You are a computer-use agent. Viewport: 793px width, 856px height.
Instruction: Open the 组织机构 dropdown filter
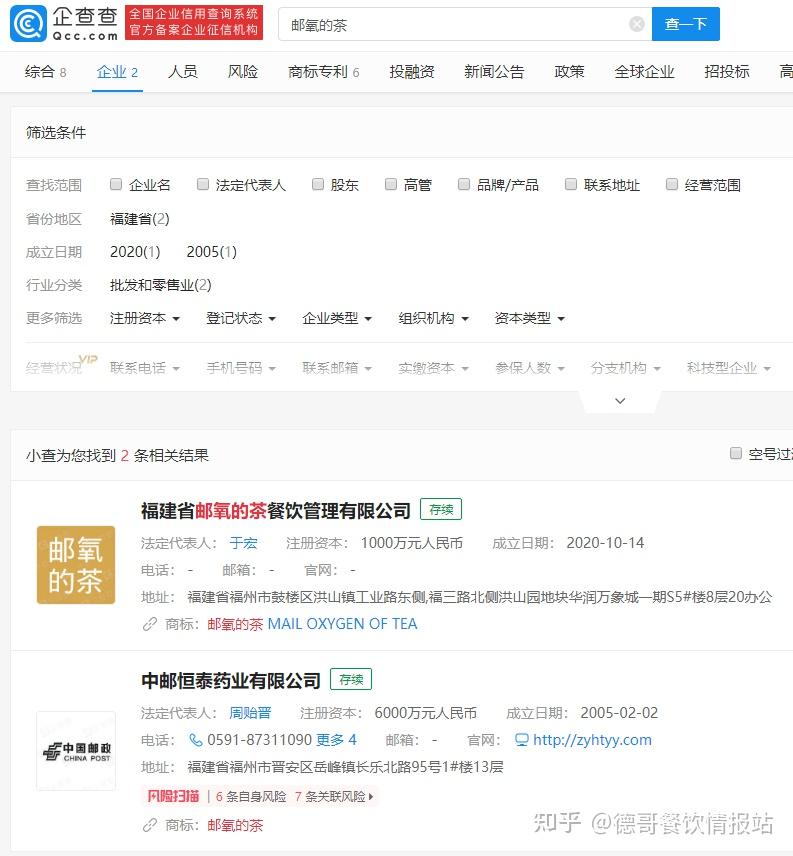point(433,318)
